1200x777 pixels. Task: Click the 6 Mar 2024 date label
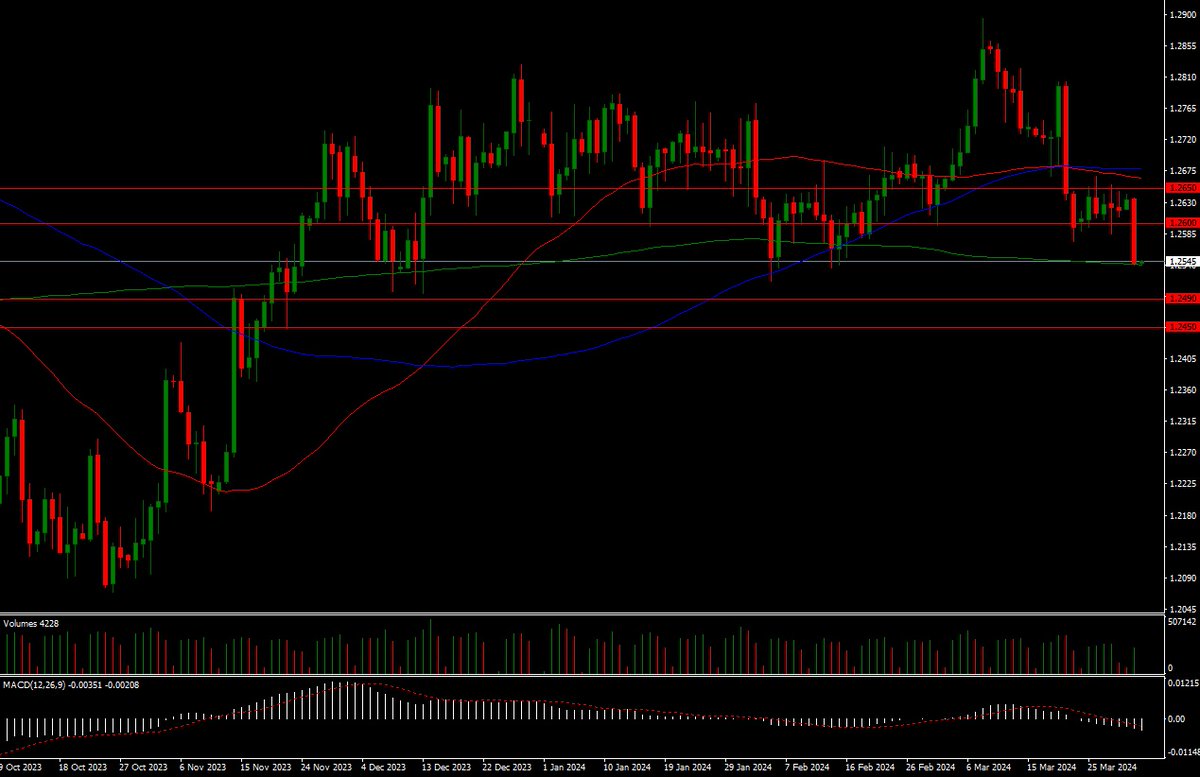click(989, 768)
